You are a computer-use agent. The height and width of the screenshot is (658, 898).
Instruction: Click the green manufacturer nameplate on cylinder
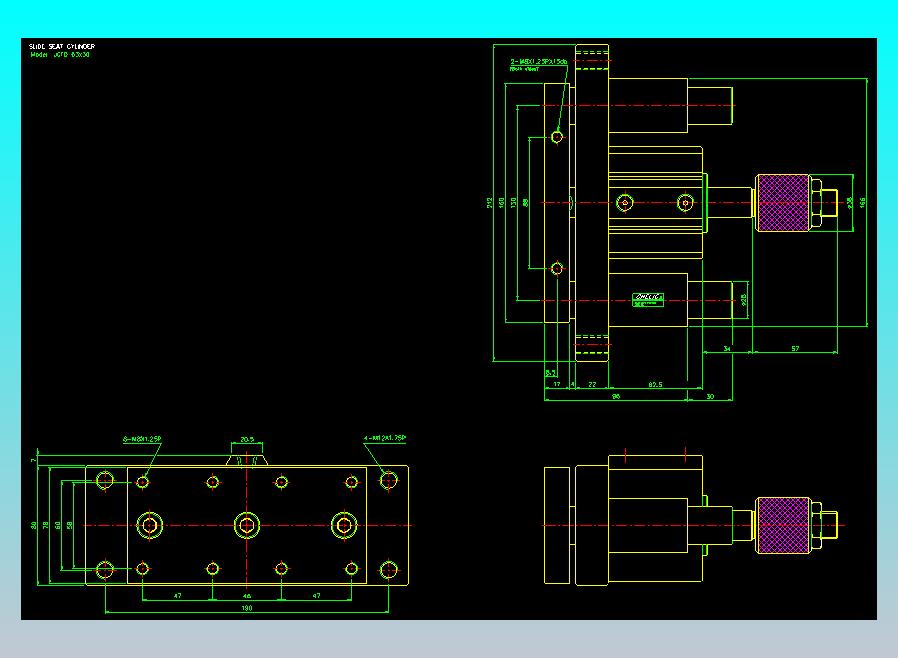[x=648, y=300]
